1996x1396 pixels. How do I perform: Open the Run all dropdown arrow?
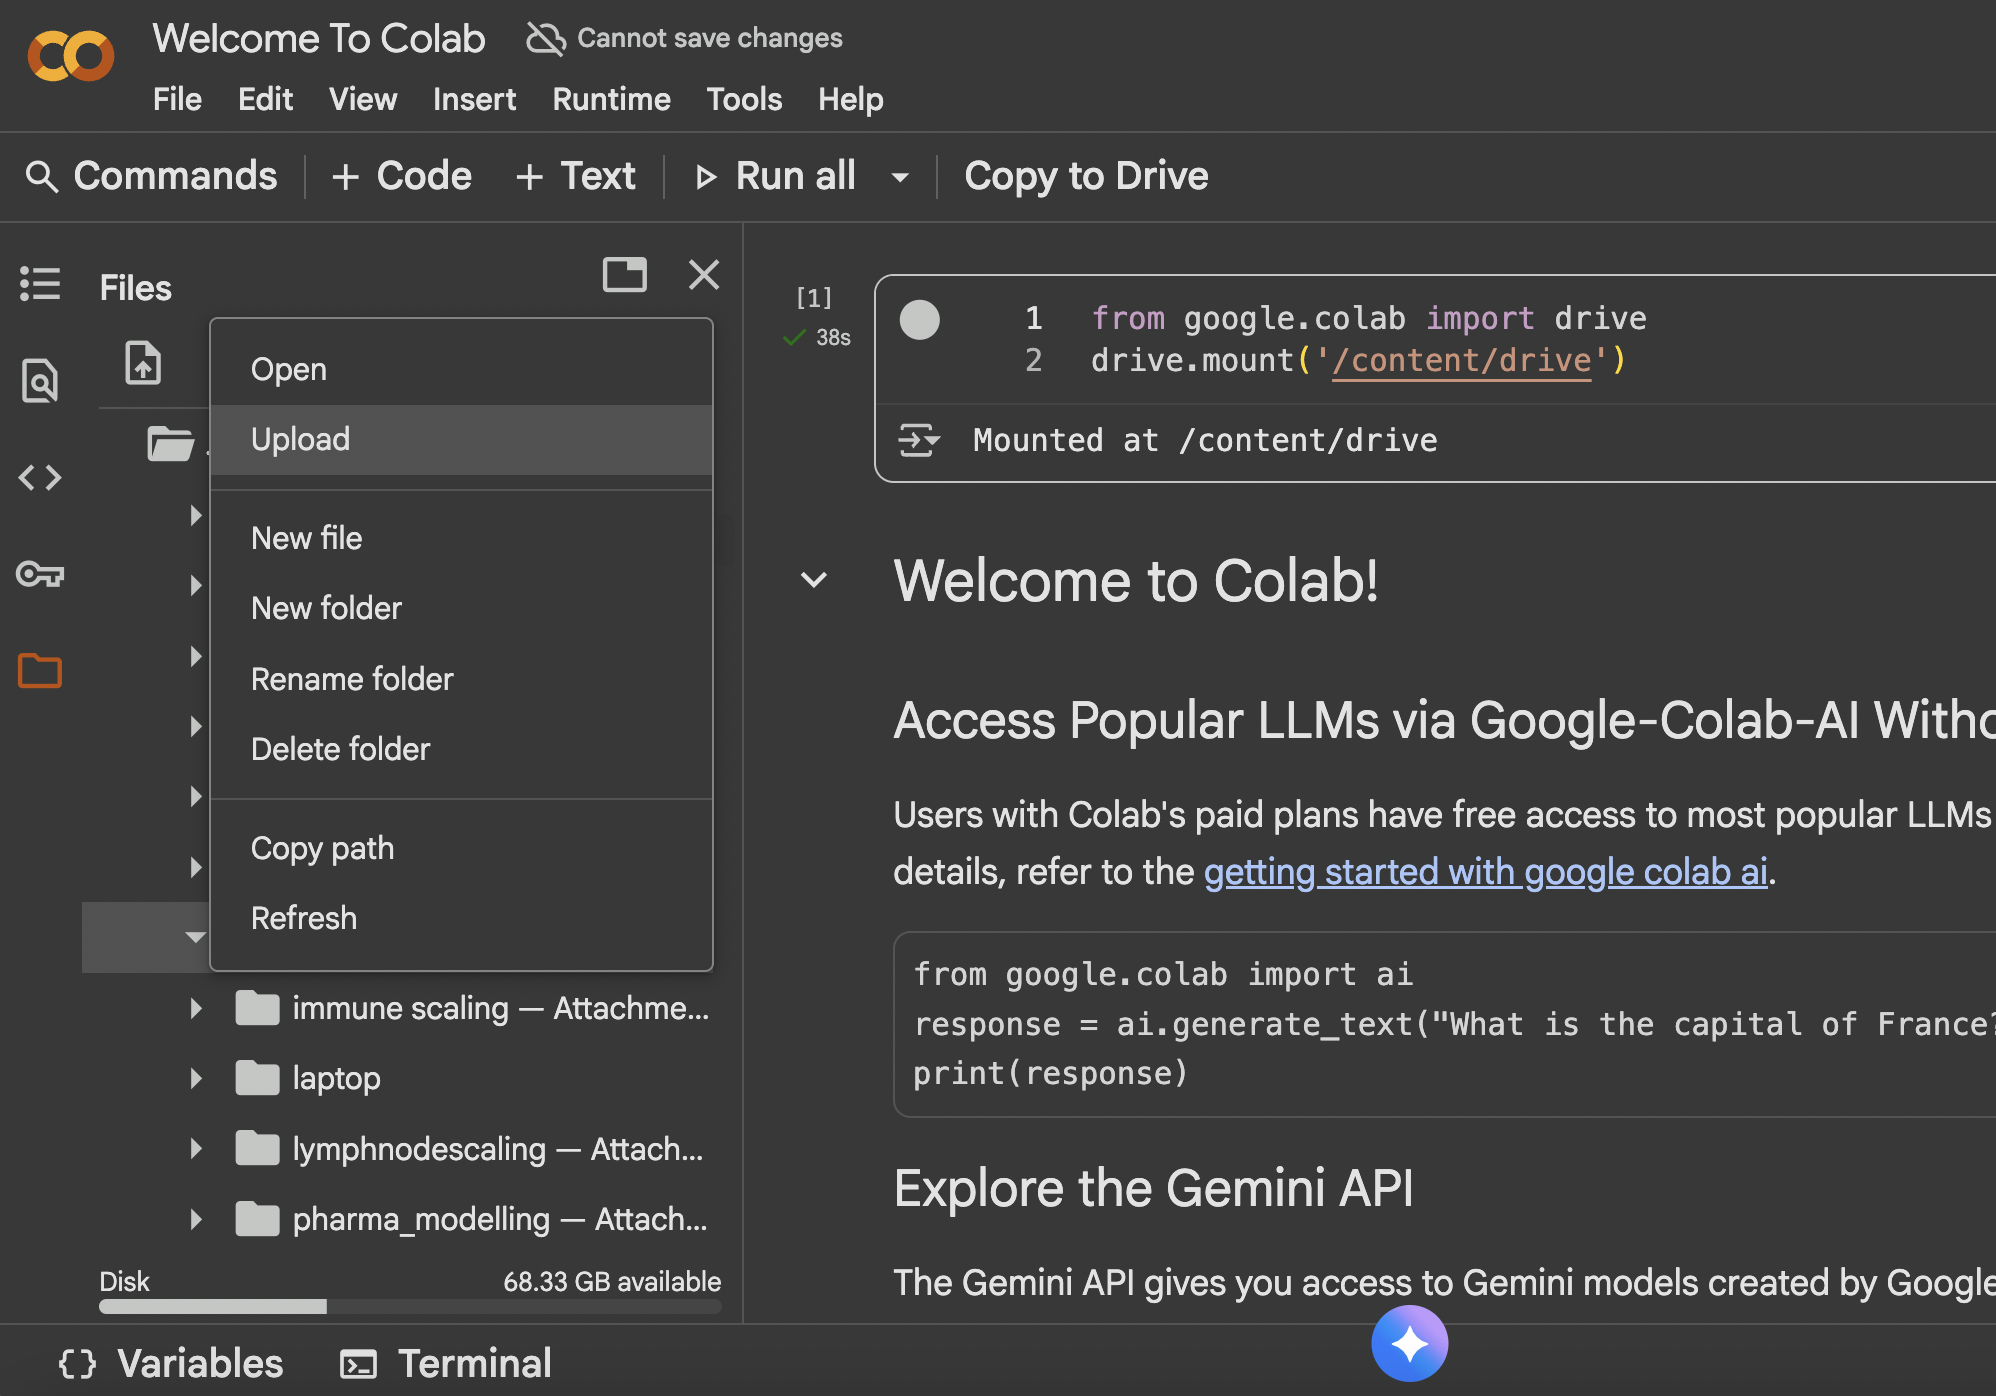coord(900,178)
